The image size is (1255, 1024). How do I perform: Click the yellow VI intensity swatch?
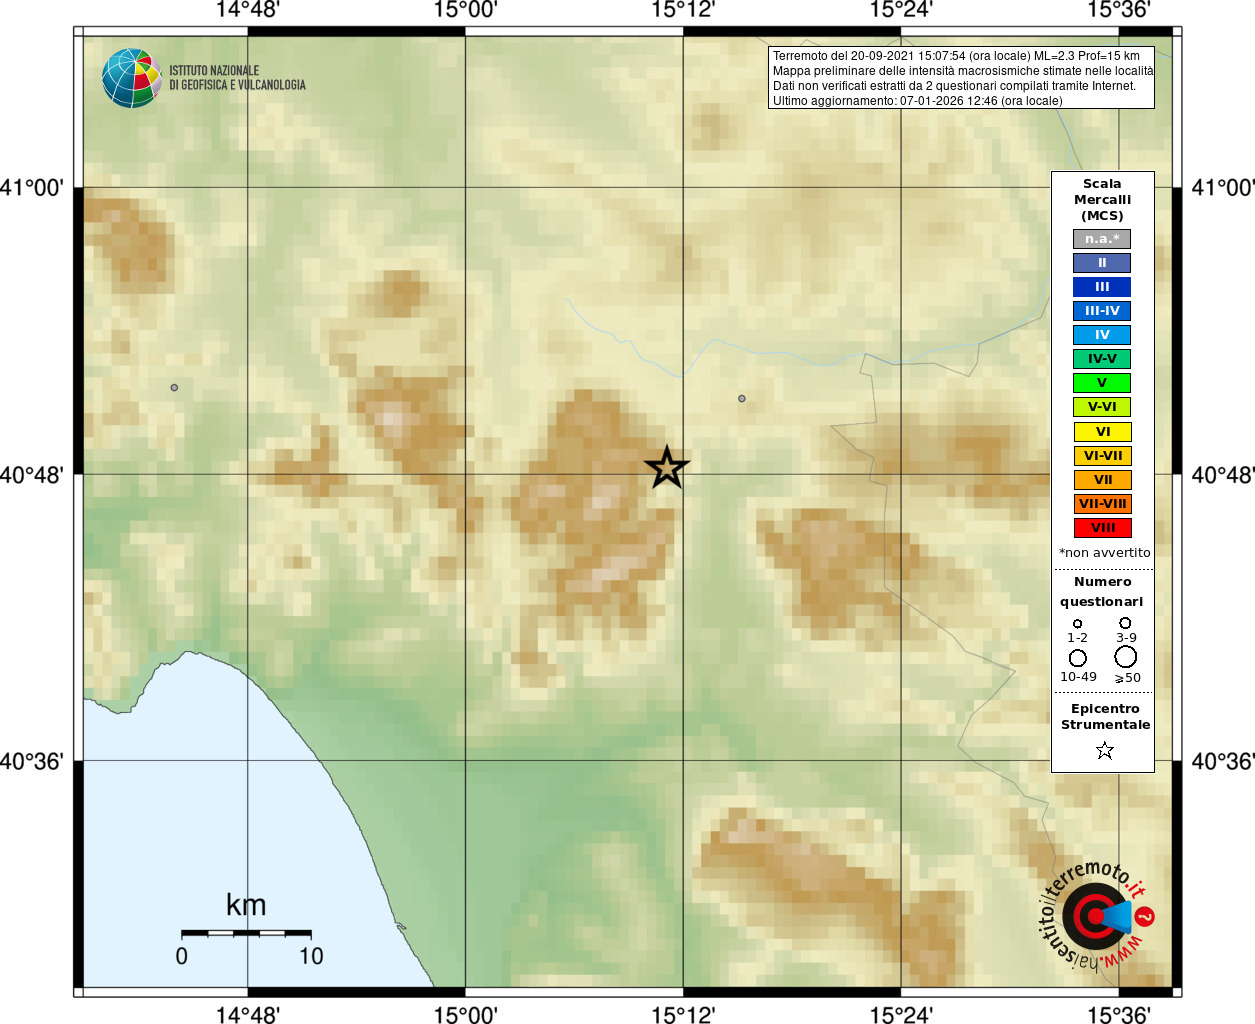(1102, 432)
